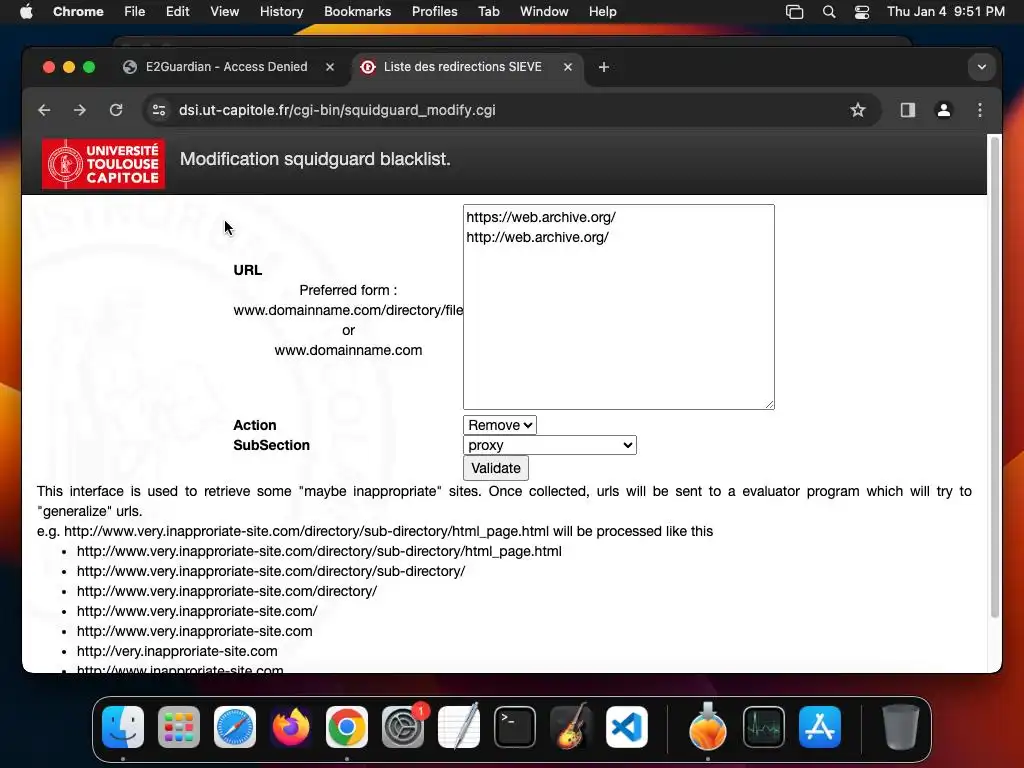Click the bullet ending in html_page.html
This screenshot has width=1024, height=768.
pos(319,551)
